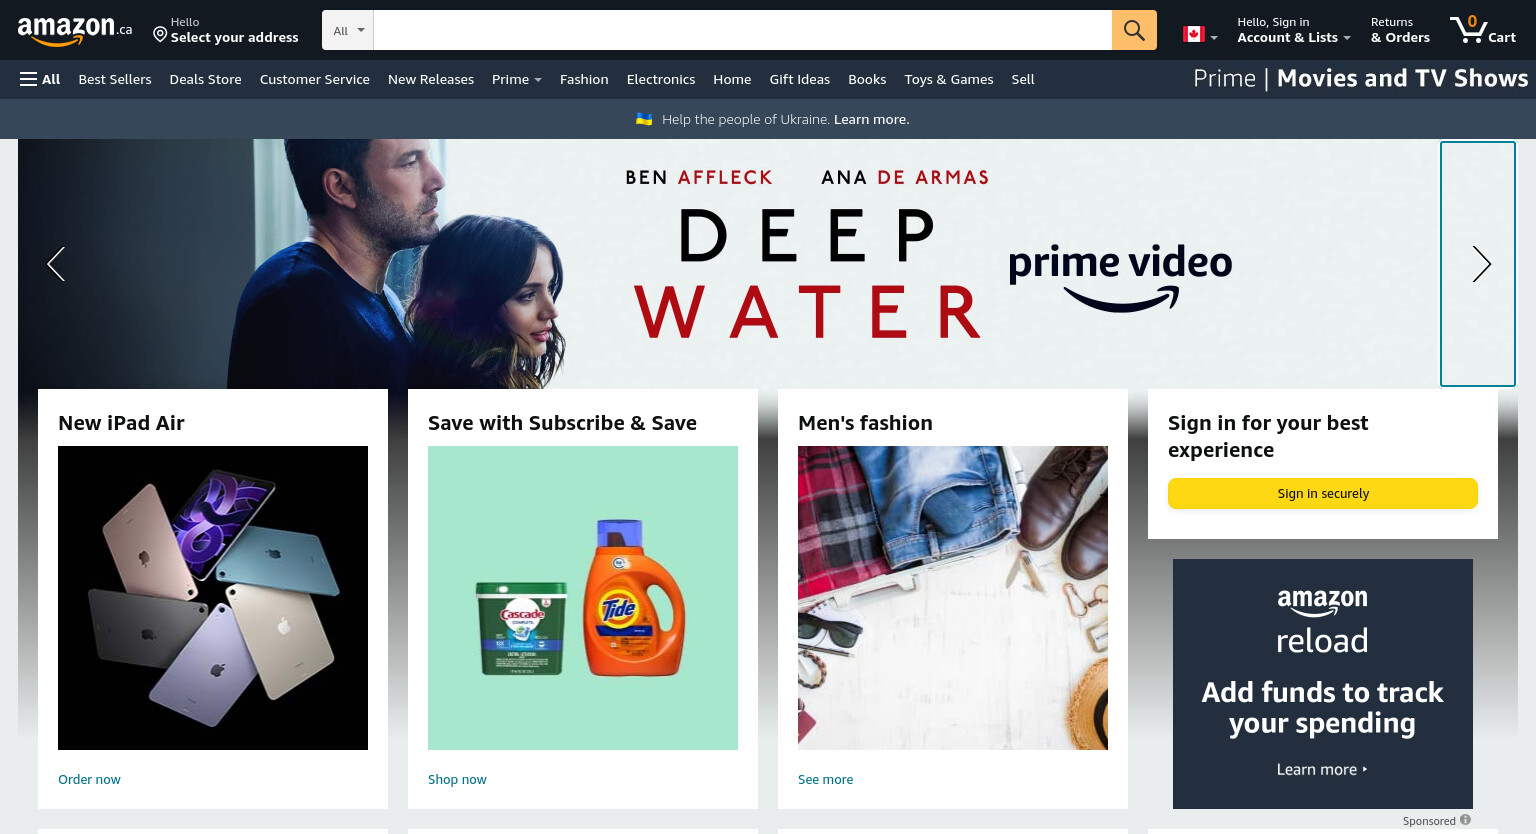This screenshot has width=1536, height=834.
Task: Open Canada flag language dropdown
Action: pyautogui.click(x=1200, y=34)
